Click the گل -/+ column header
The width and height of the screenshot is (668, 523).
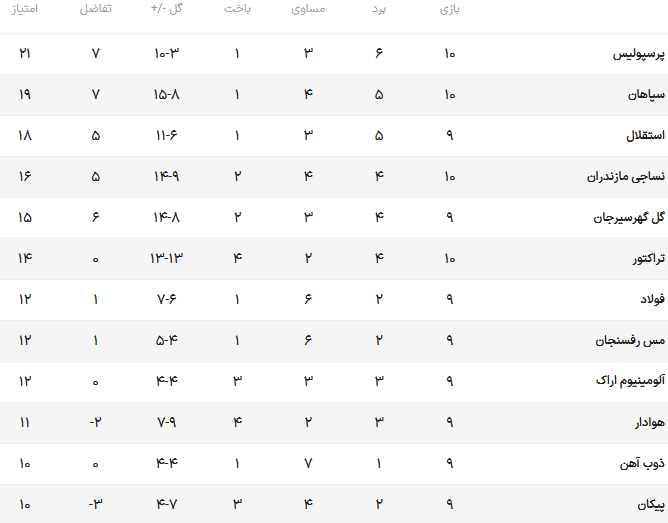click(167, 9)
